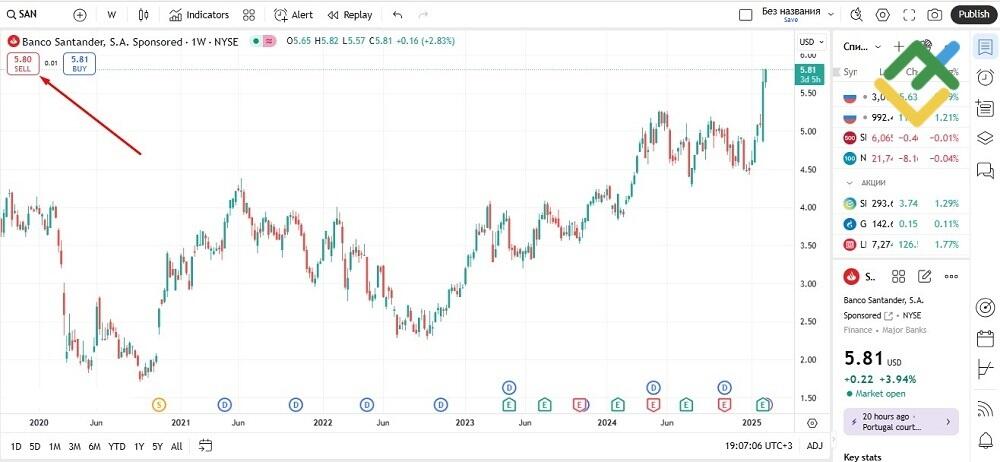
Task: Open chart settings hexagon icon
Action: tap(882, 15)
